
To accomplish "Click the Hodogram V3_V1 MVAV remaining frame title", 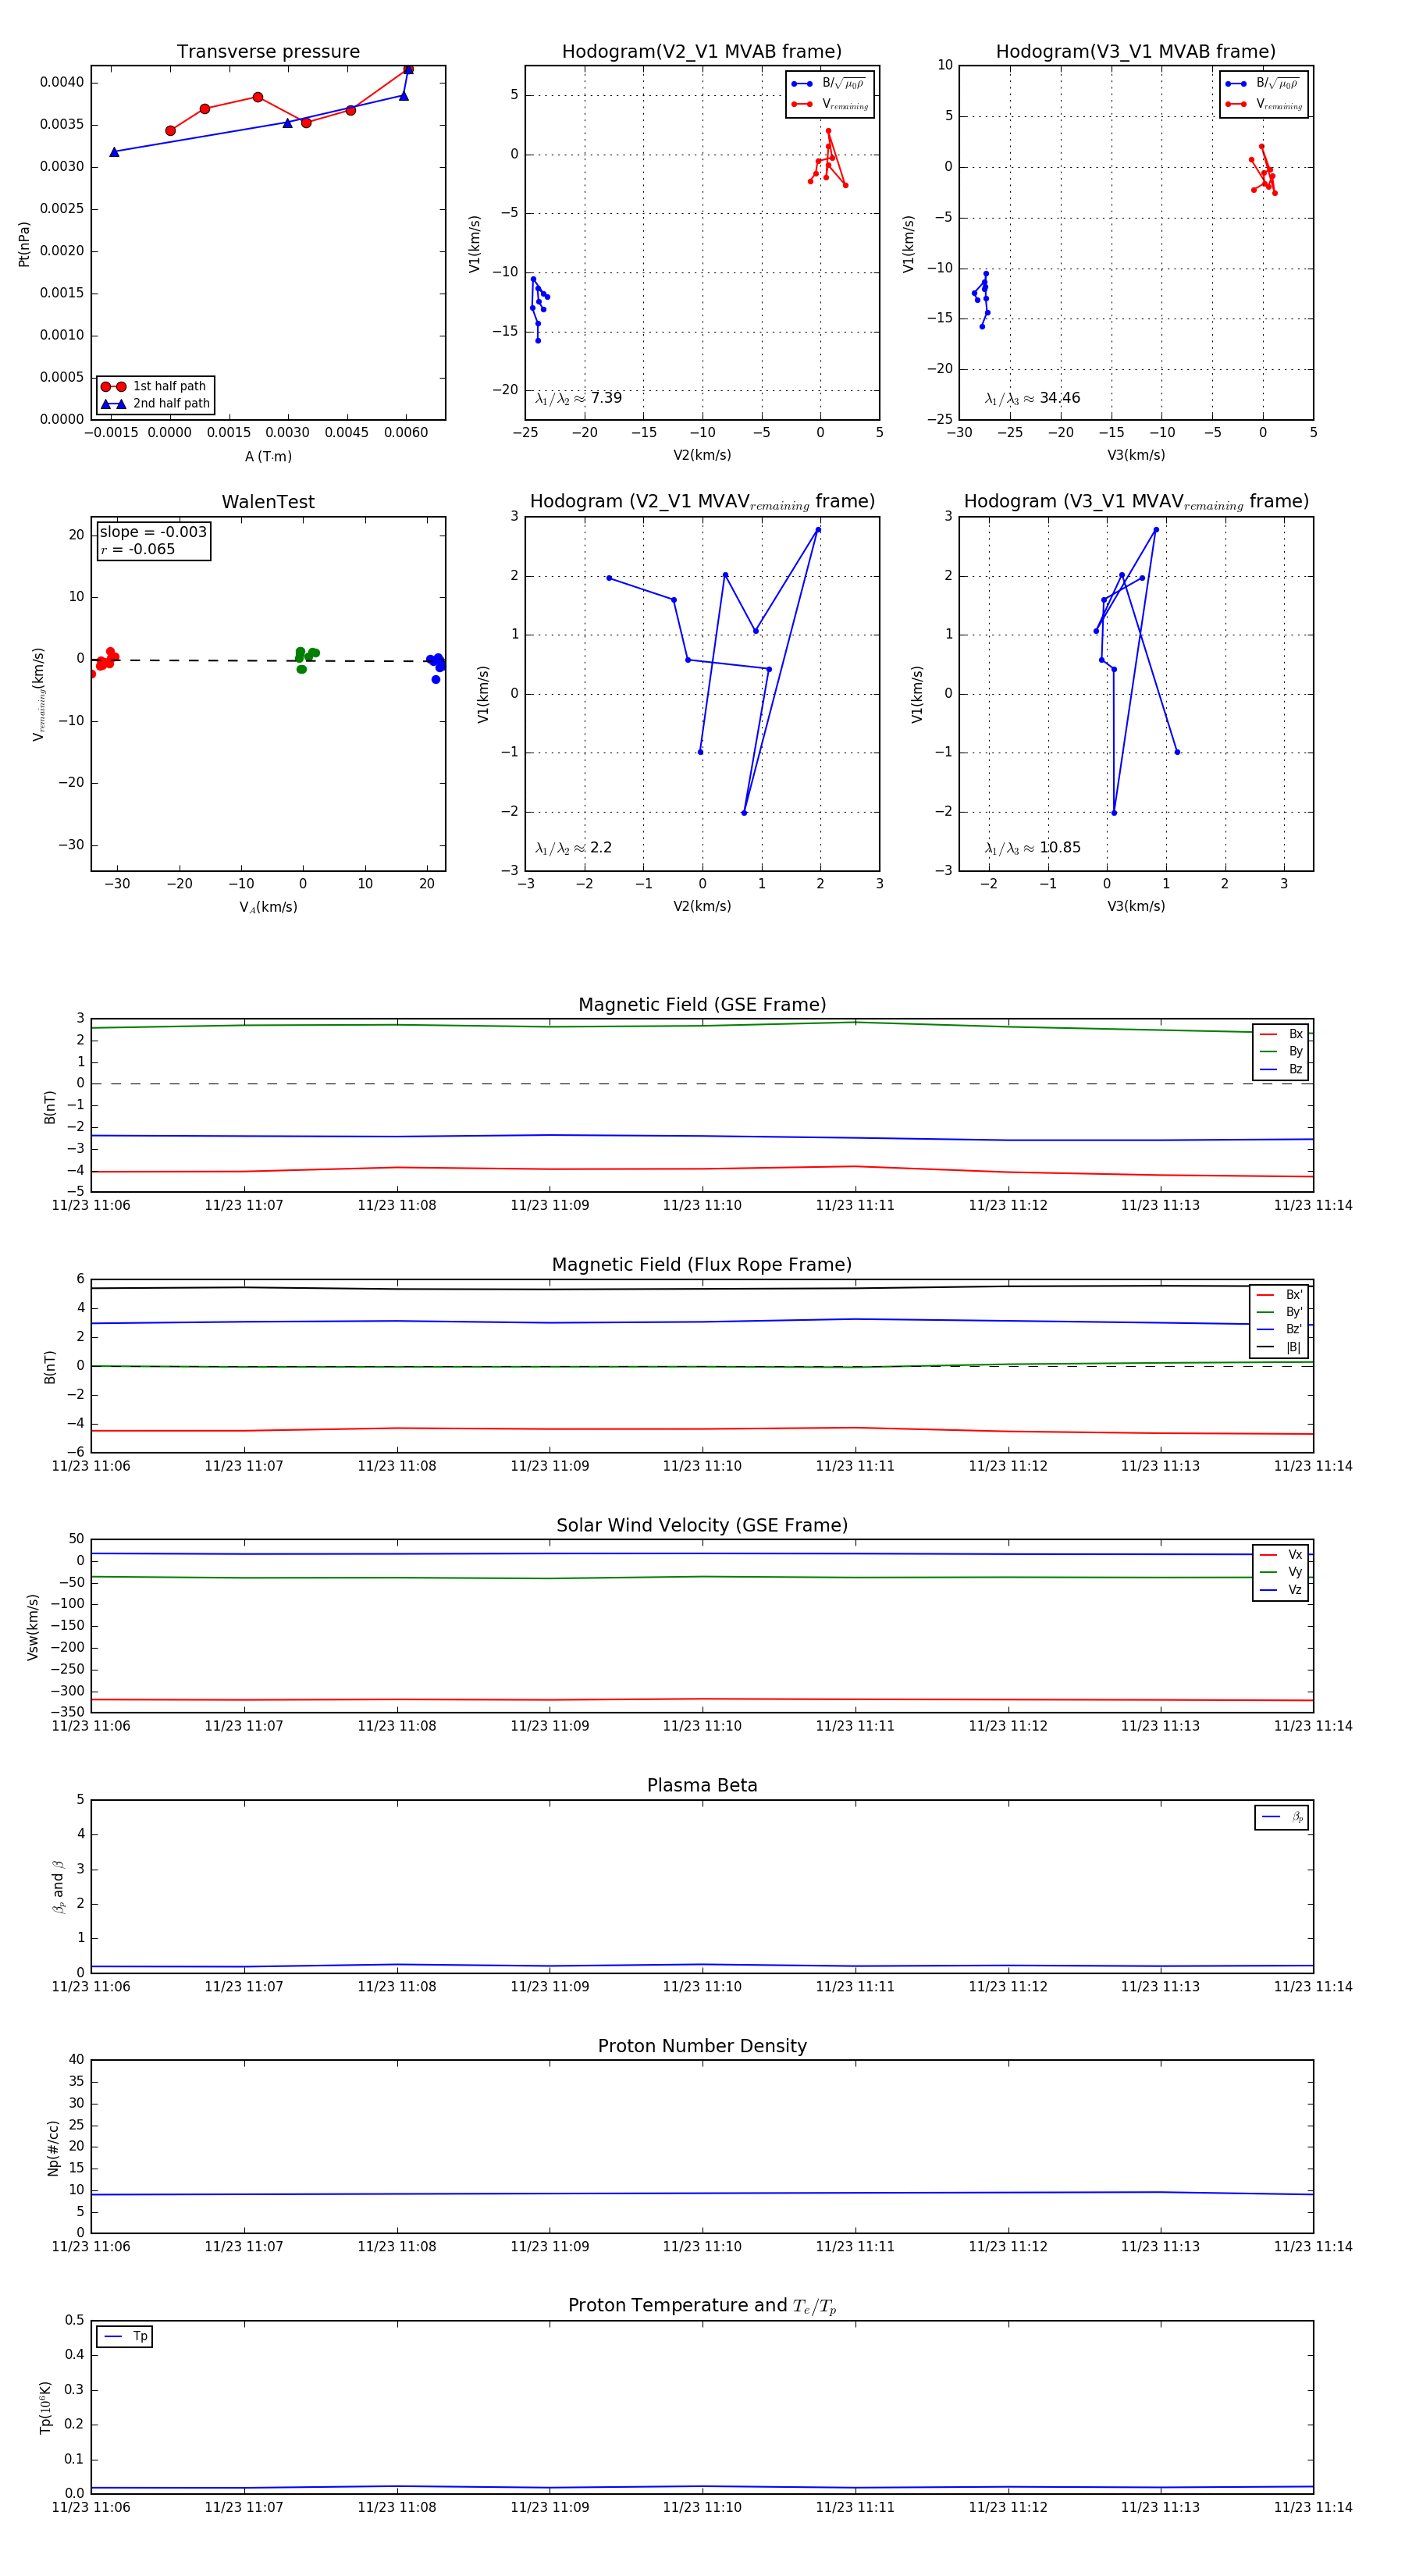I will click(x=1136, y=502).
